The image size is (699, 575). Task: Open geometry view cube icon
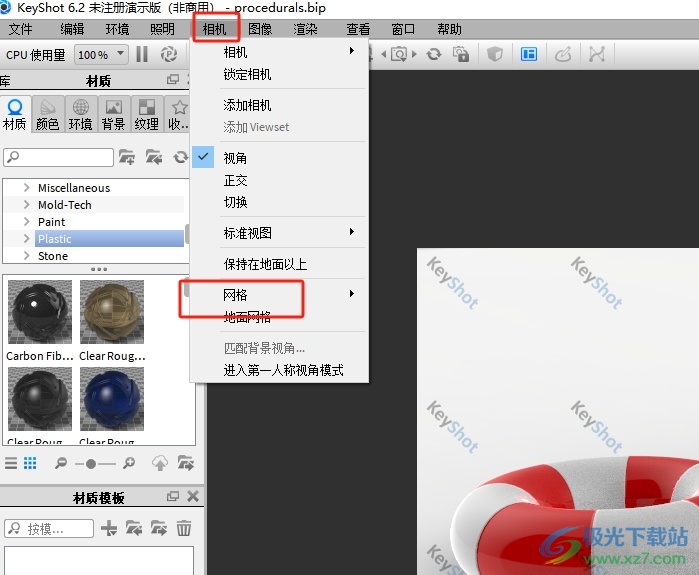tap(494, 54)
